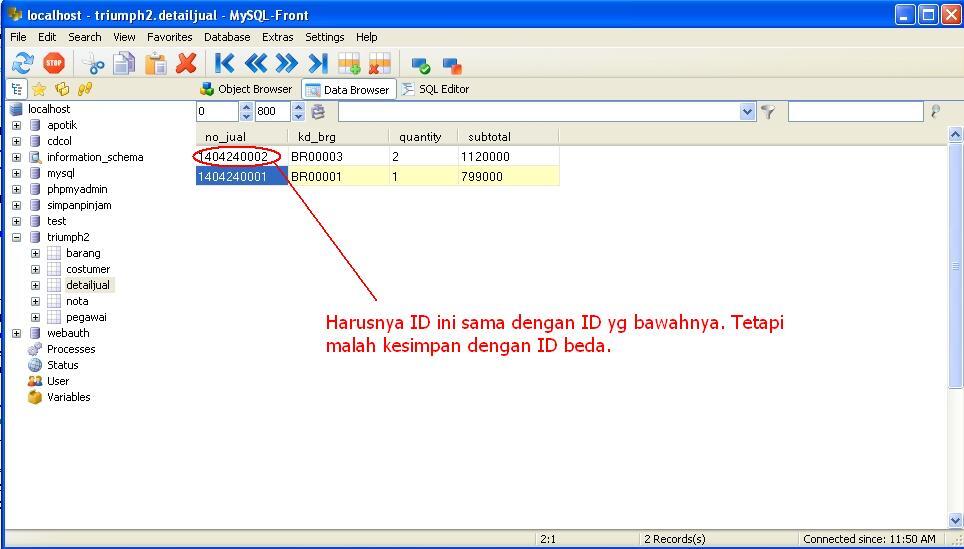Click the footprints icon in sidebar toolbar
964x549 pixels.
tap(85, 89)
